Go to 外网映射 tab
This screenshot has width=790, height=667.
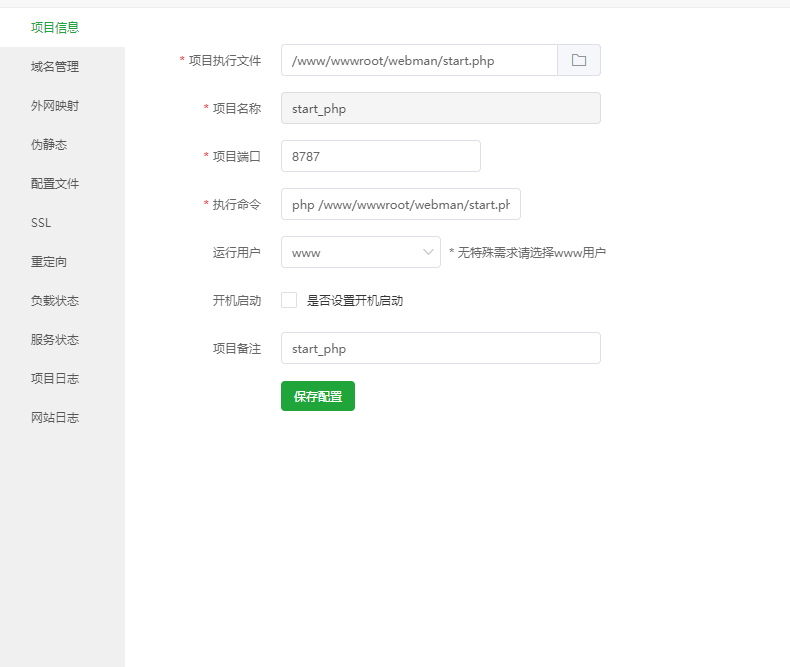click(x=55, y=106)
